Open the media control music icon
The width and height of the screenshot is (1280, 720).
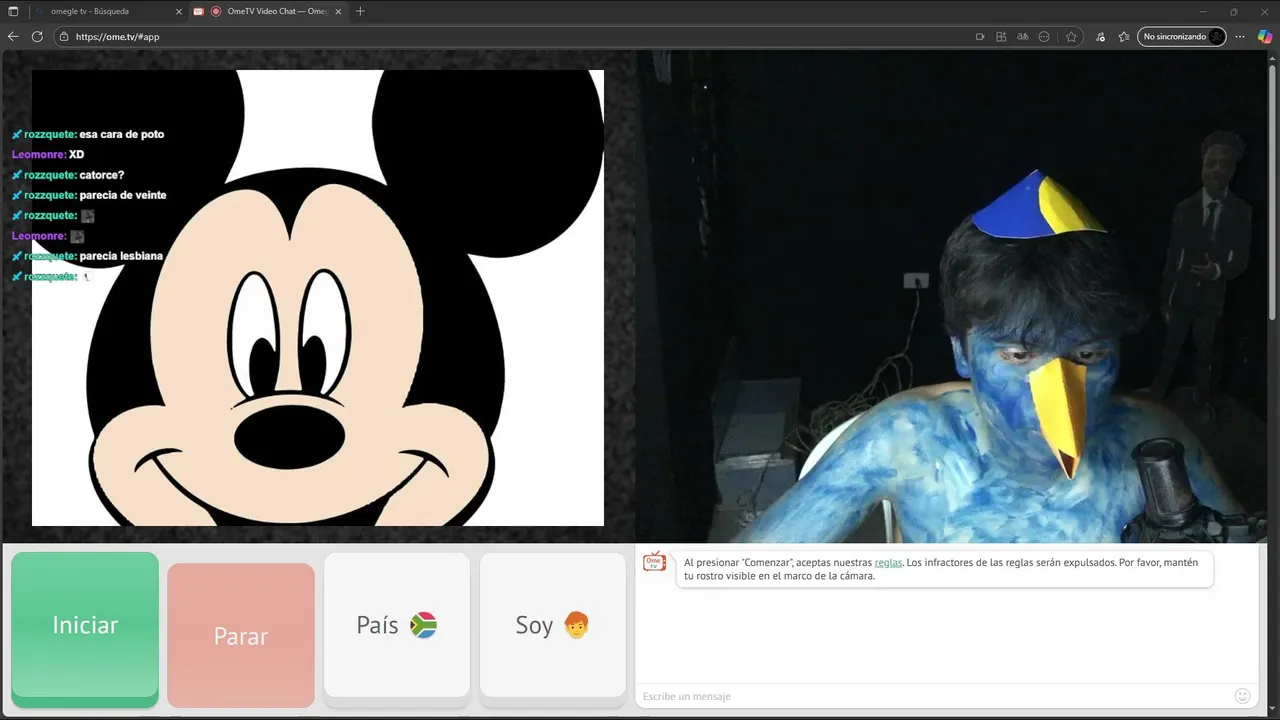pyautogui.click(x=1100, y=36)
